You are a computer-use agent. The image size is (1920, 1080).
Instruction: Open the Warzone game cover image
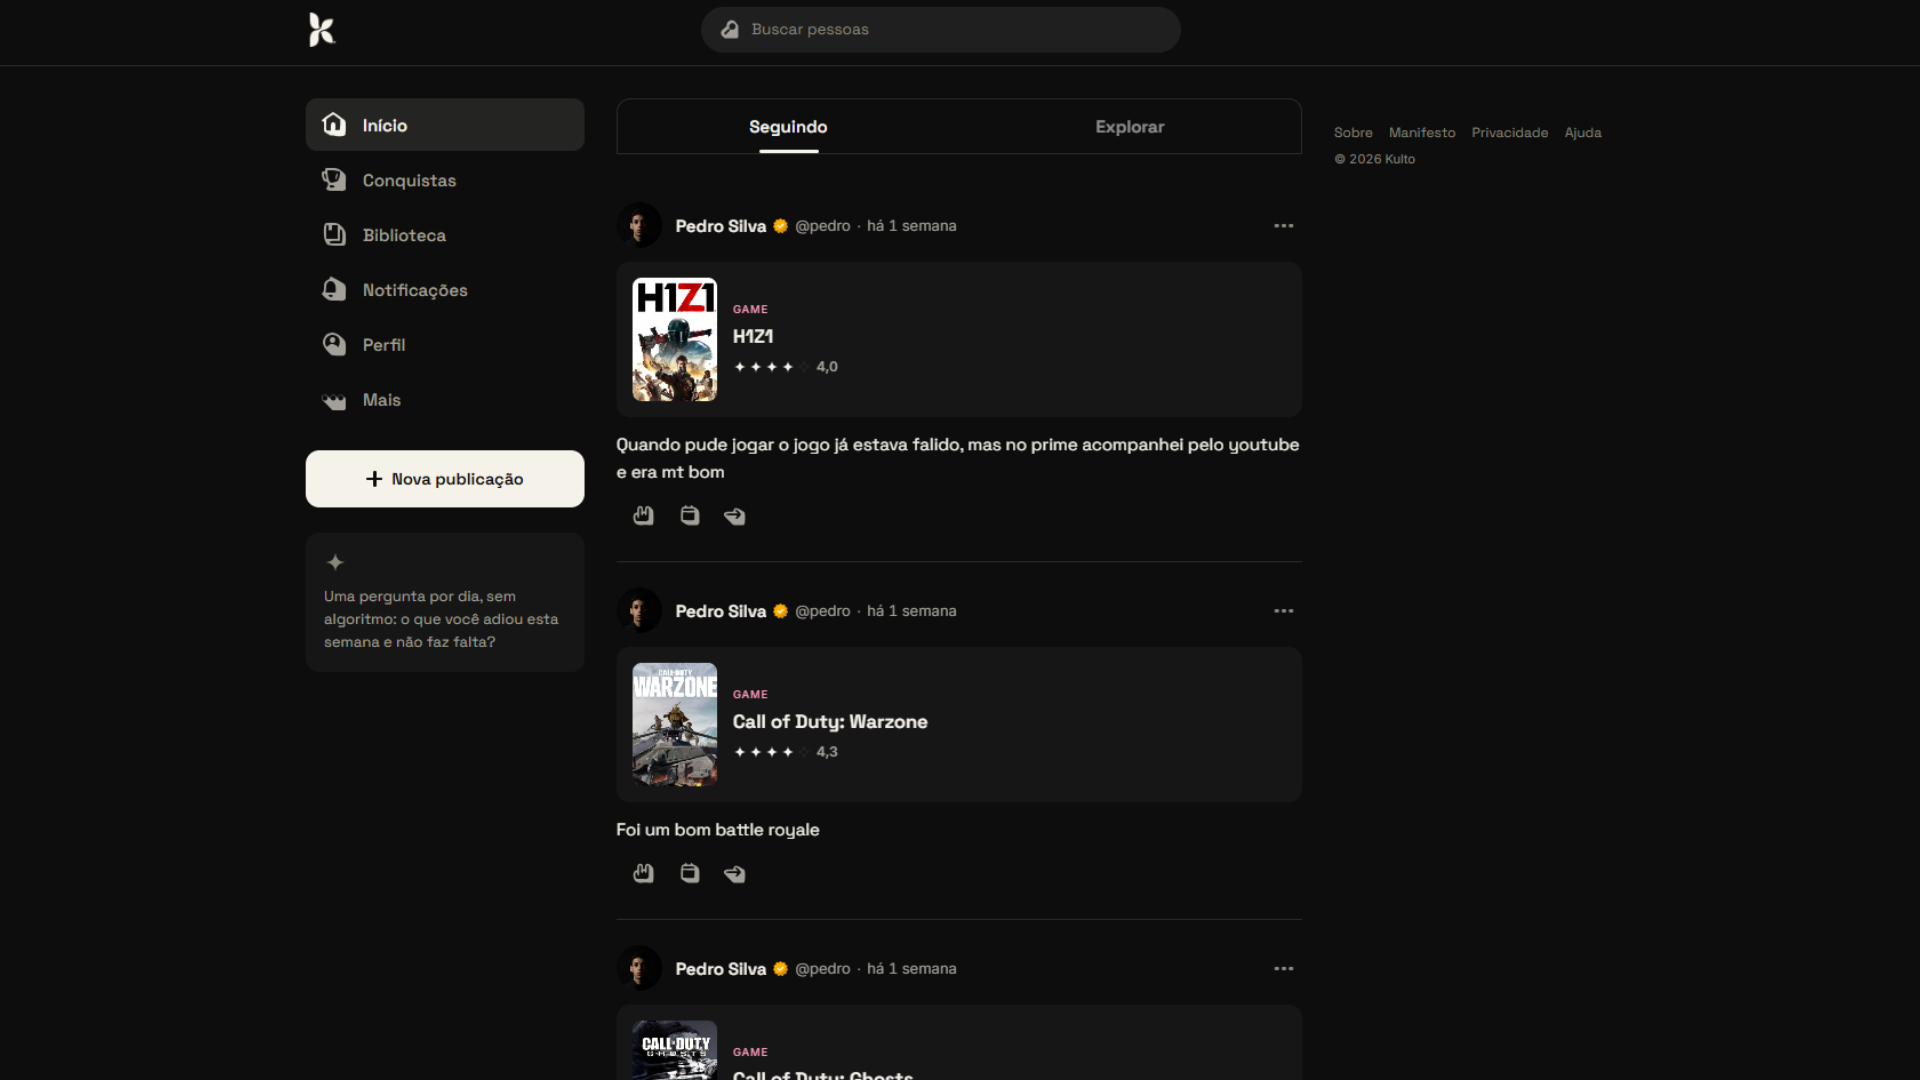point(675,725)
